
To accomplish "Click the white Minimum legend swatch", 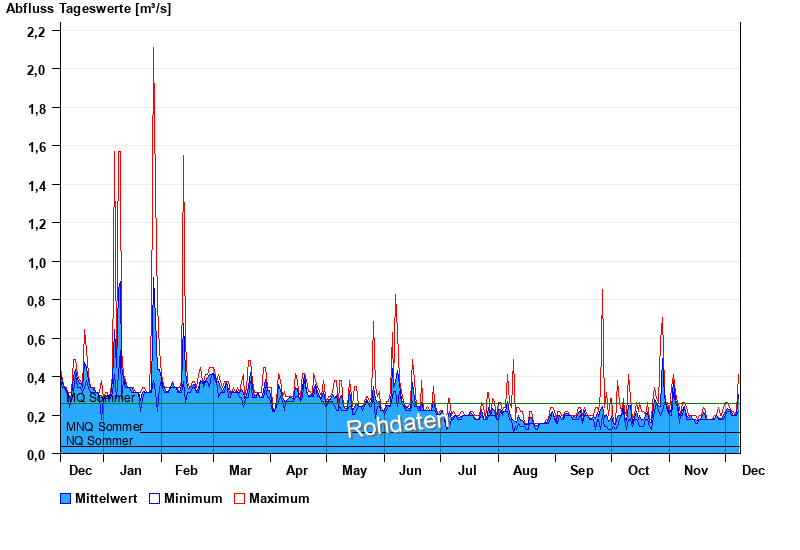I will (154, 498).
